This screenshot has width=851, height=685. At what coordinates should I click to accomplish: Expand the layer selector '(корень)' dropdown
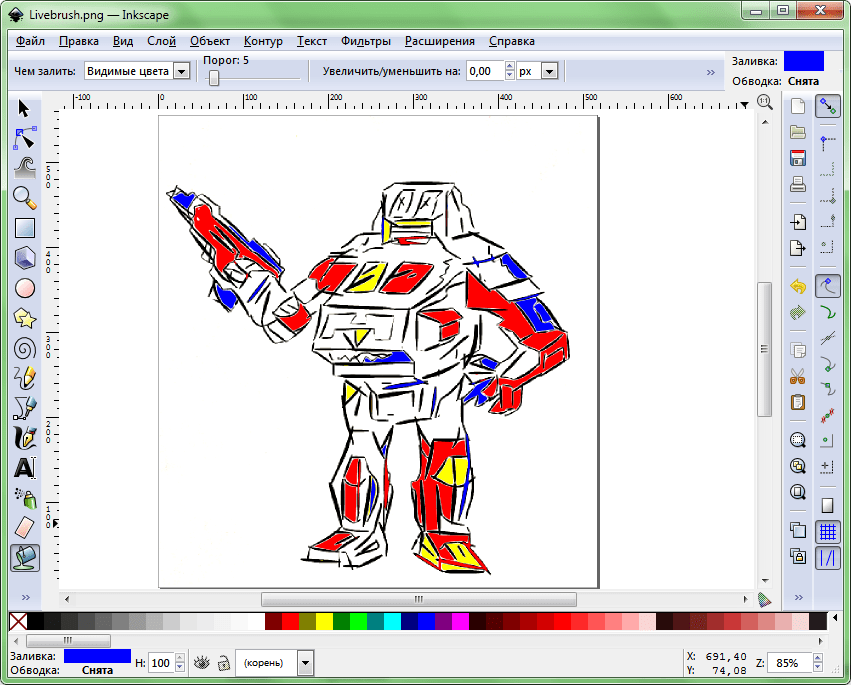click(305, 662)
